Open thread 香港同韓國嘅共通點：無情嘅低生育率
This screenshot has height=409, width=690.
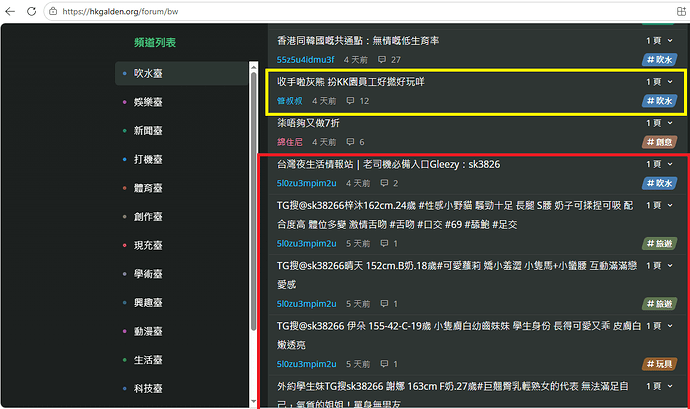[358, 41]
